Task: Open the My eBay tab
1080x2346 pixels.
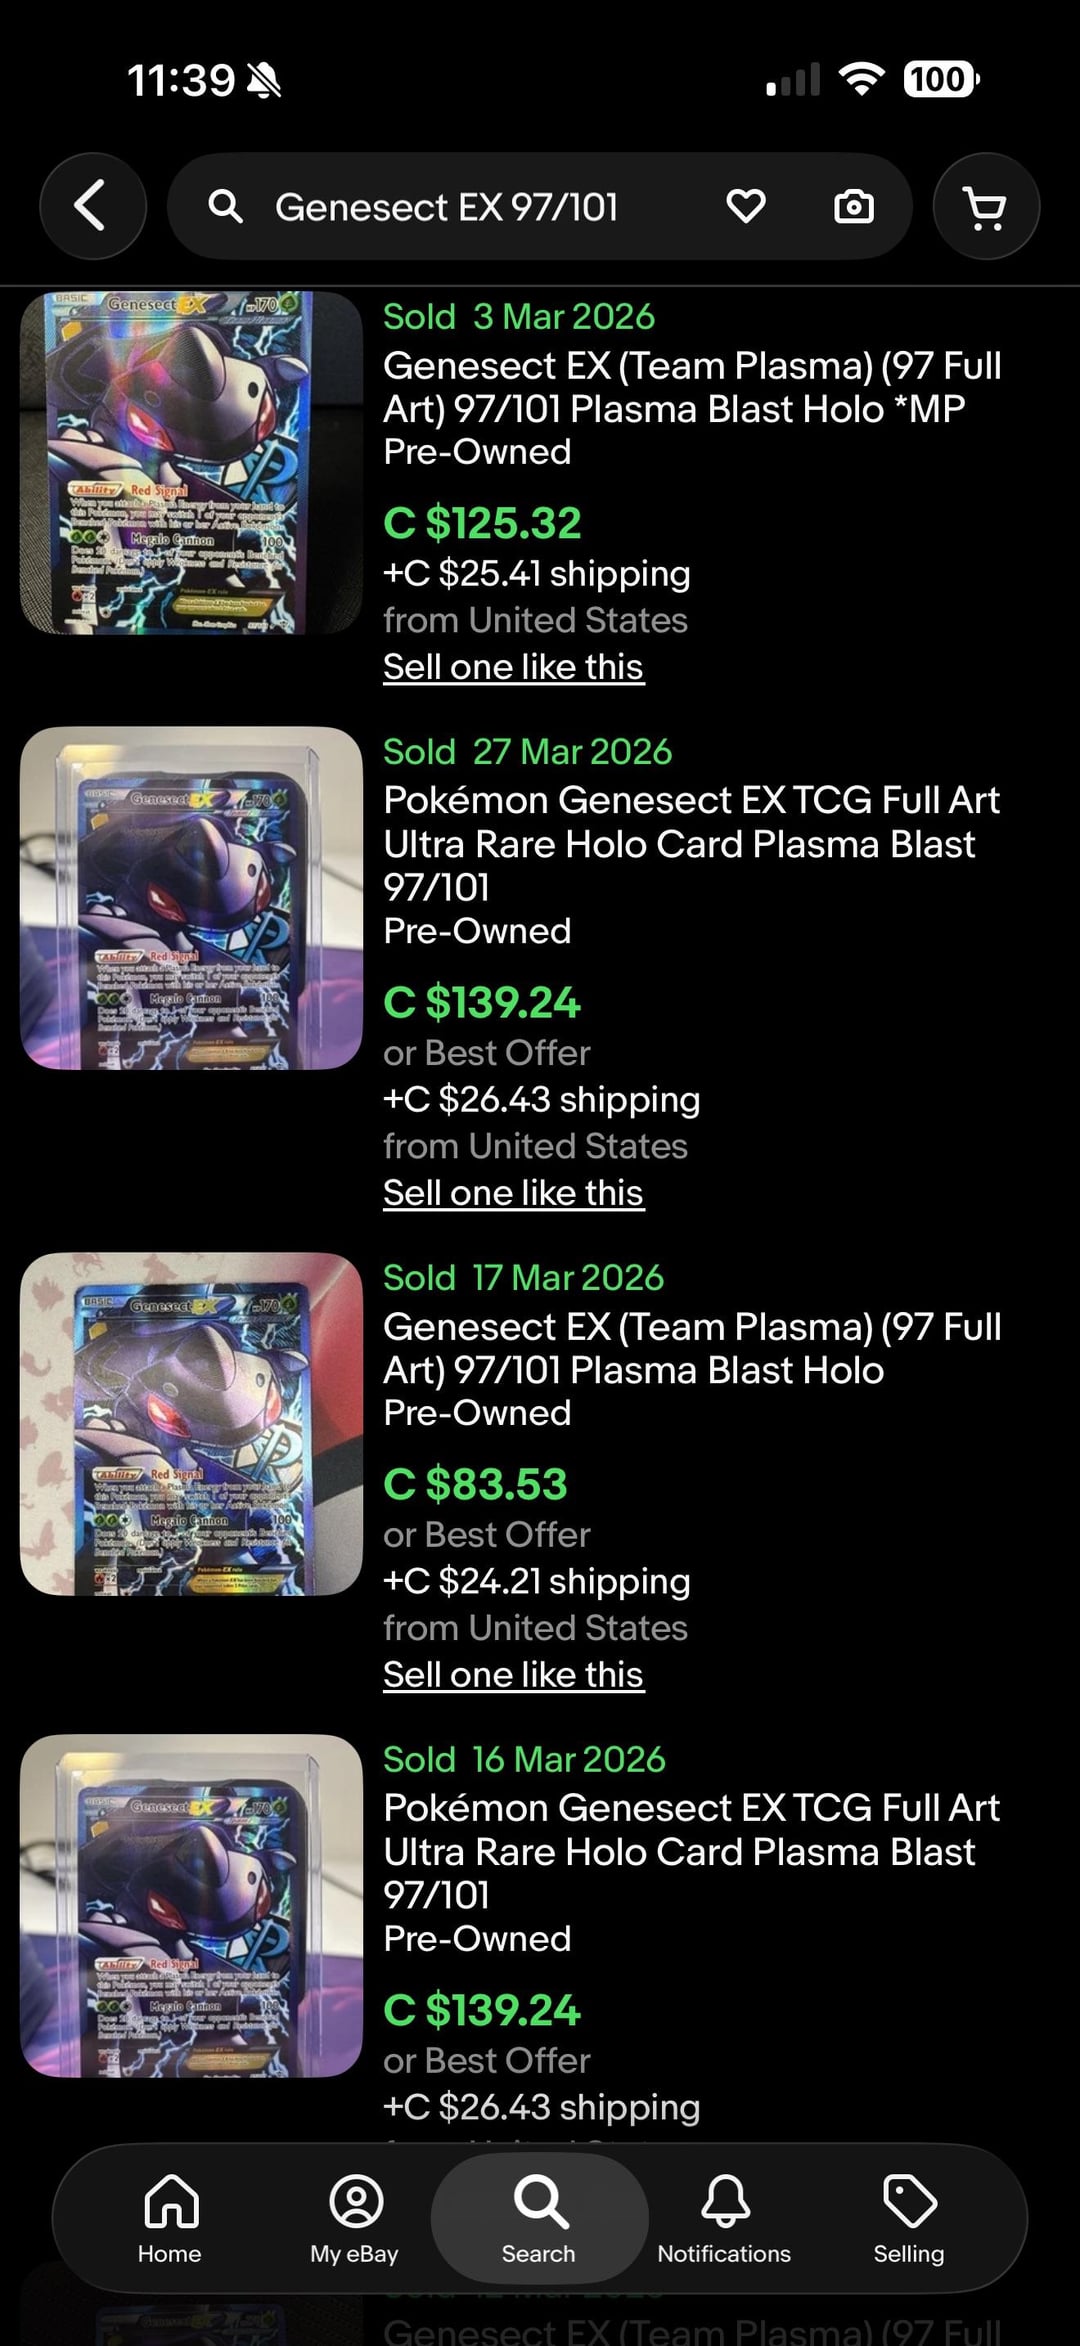Action: click(x=355, y=2218)
